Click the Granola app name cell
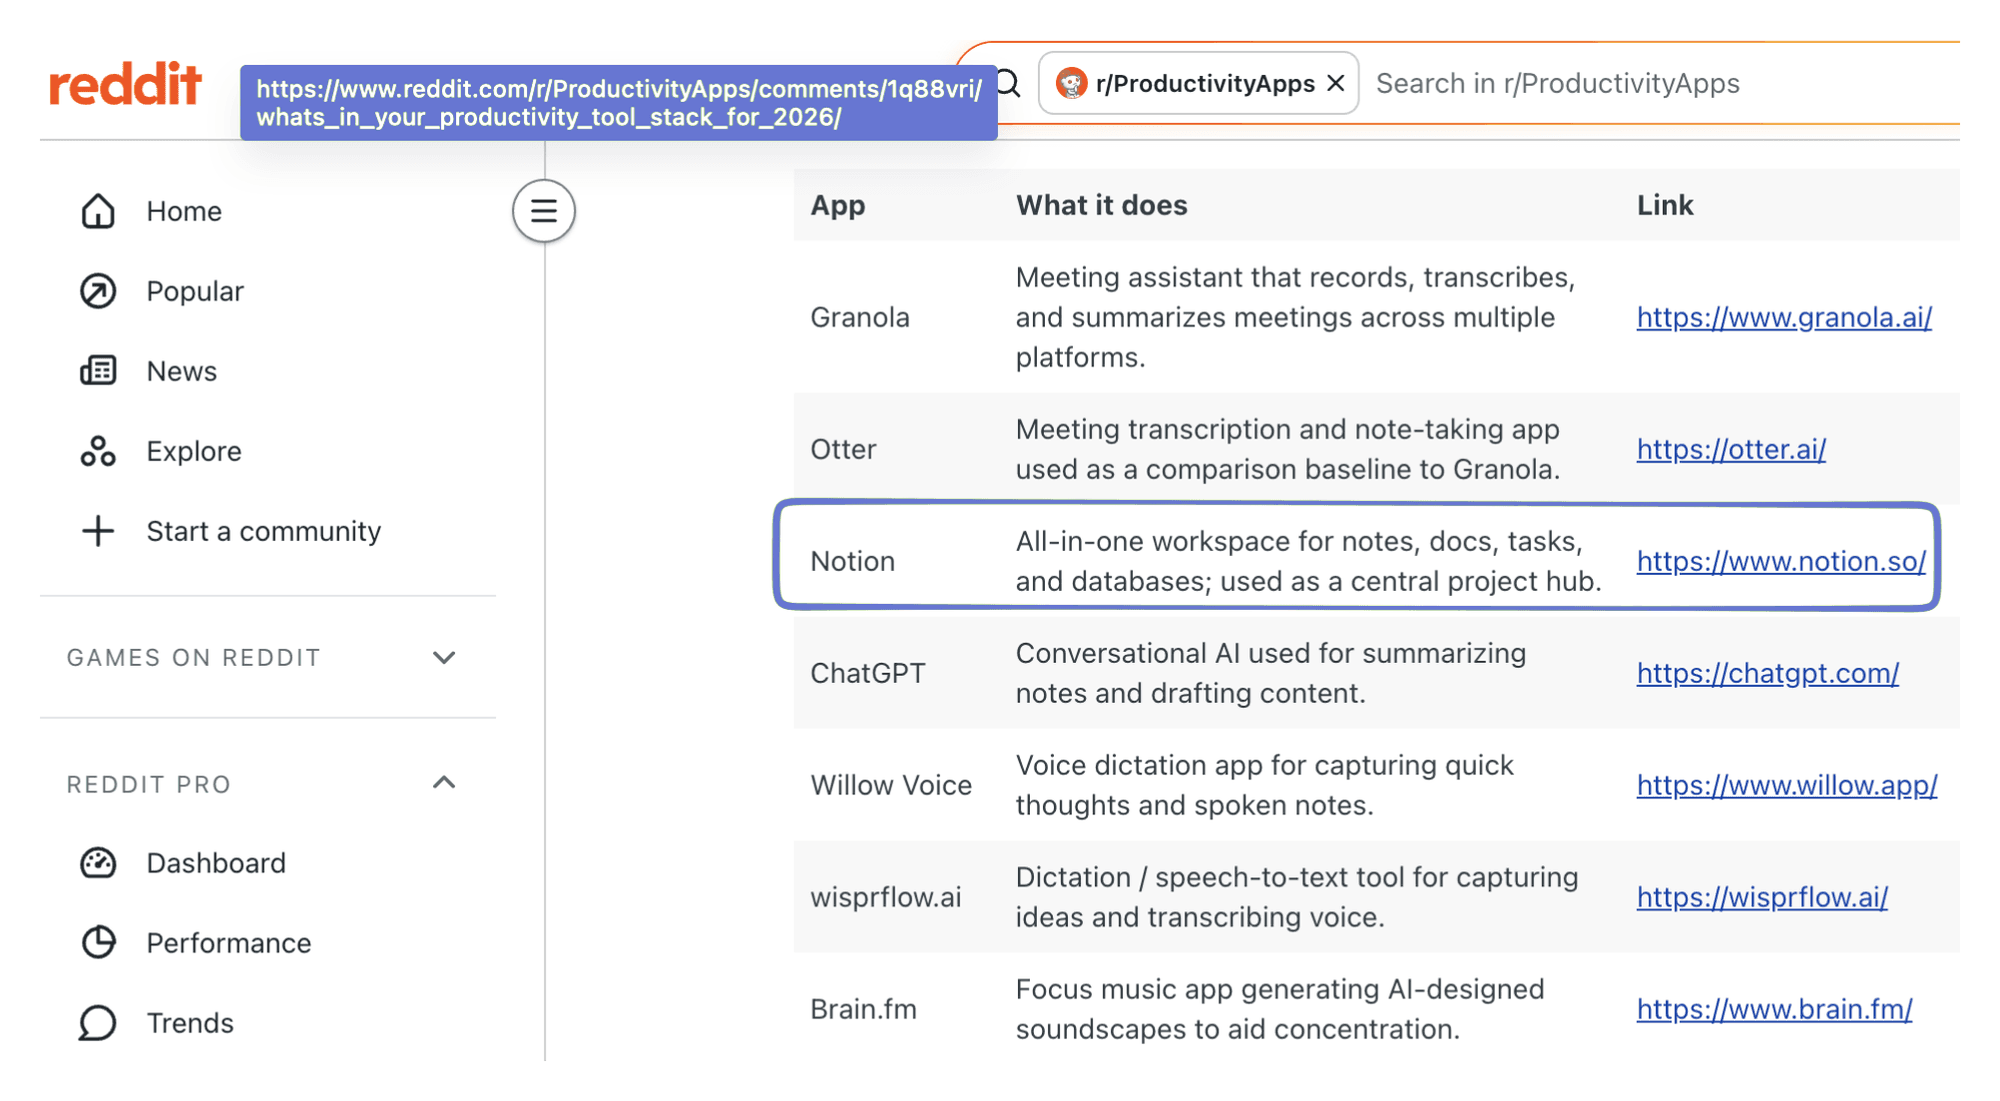Image resolution: width=2000 pixels, height=1101 pixels. [860, 317]
